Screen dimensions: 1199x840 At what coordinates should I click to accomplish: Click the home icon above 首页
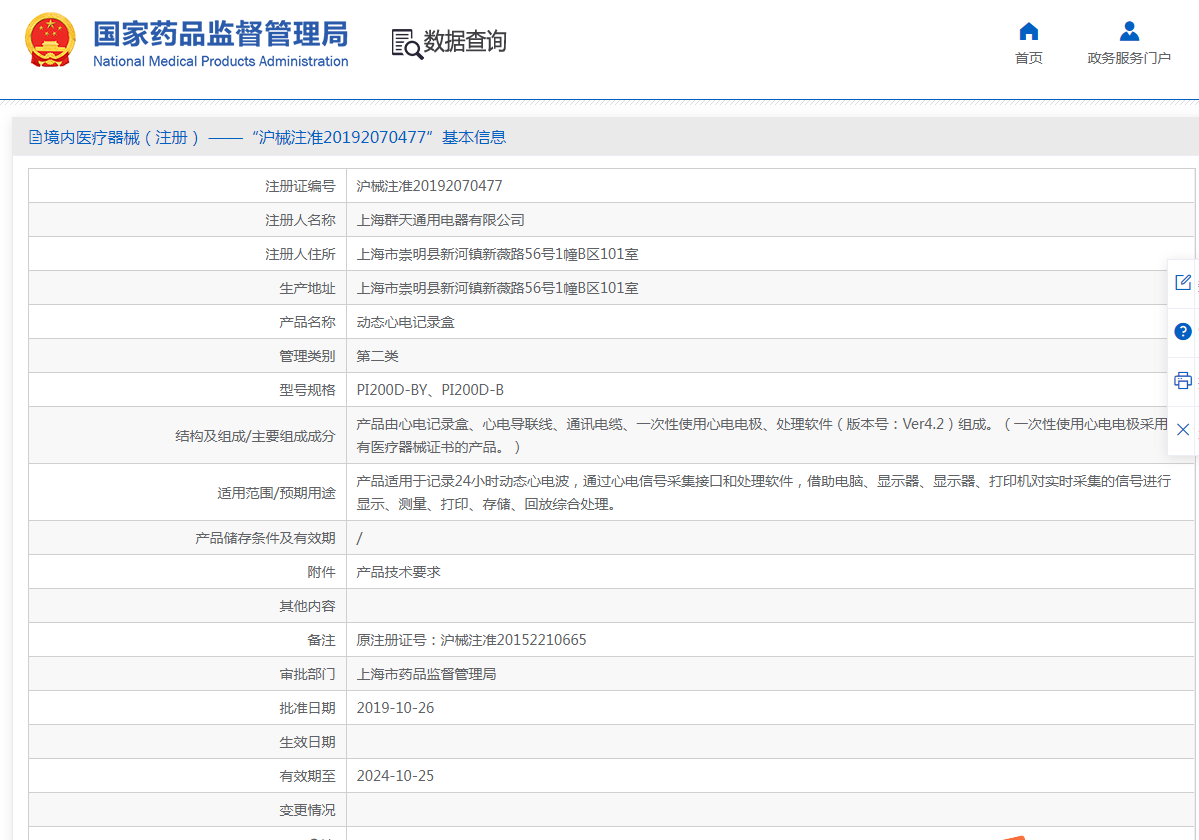tap(1028, 31)
